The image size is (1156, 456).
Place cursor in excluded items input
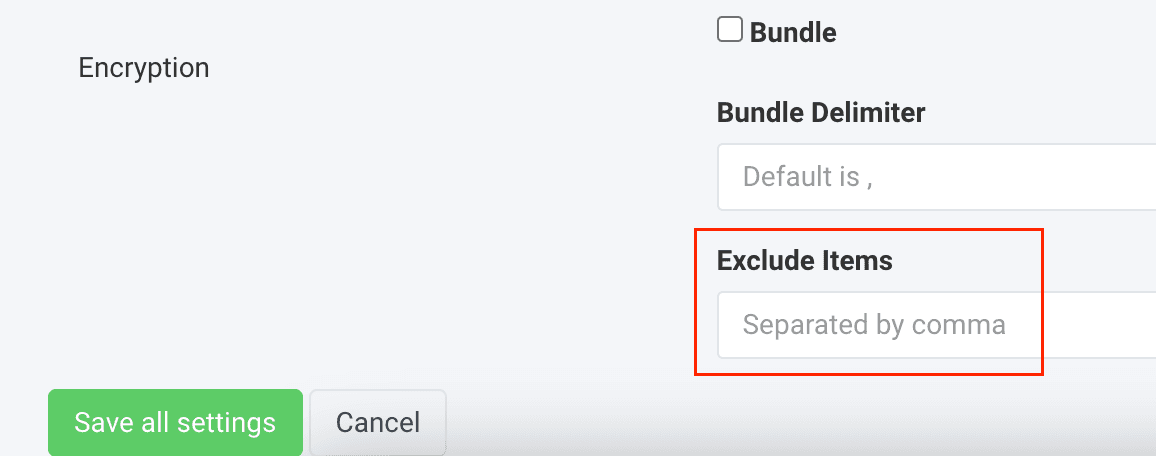point(936,325)
